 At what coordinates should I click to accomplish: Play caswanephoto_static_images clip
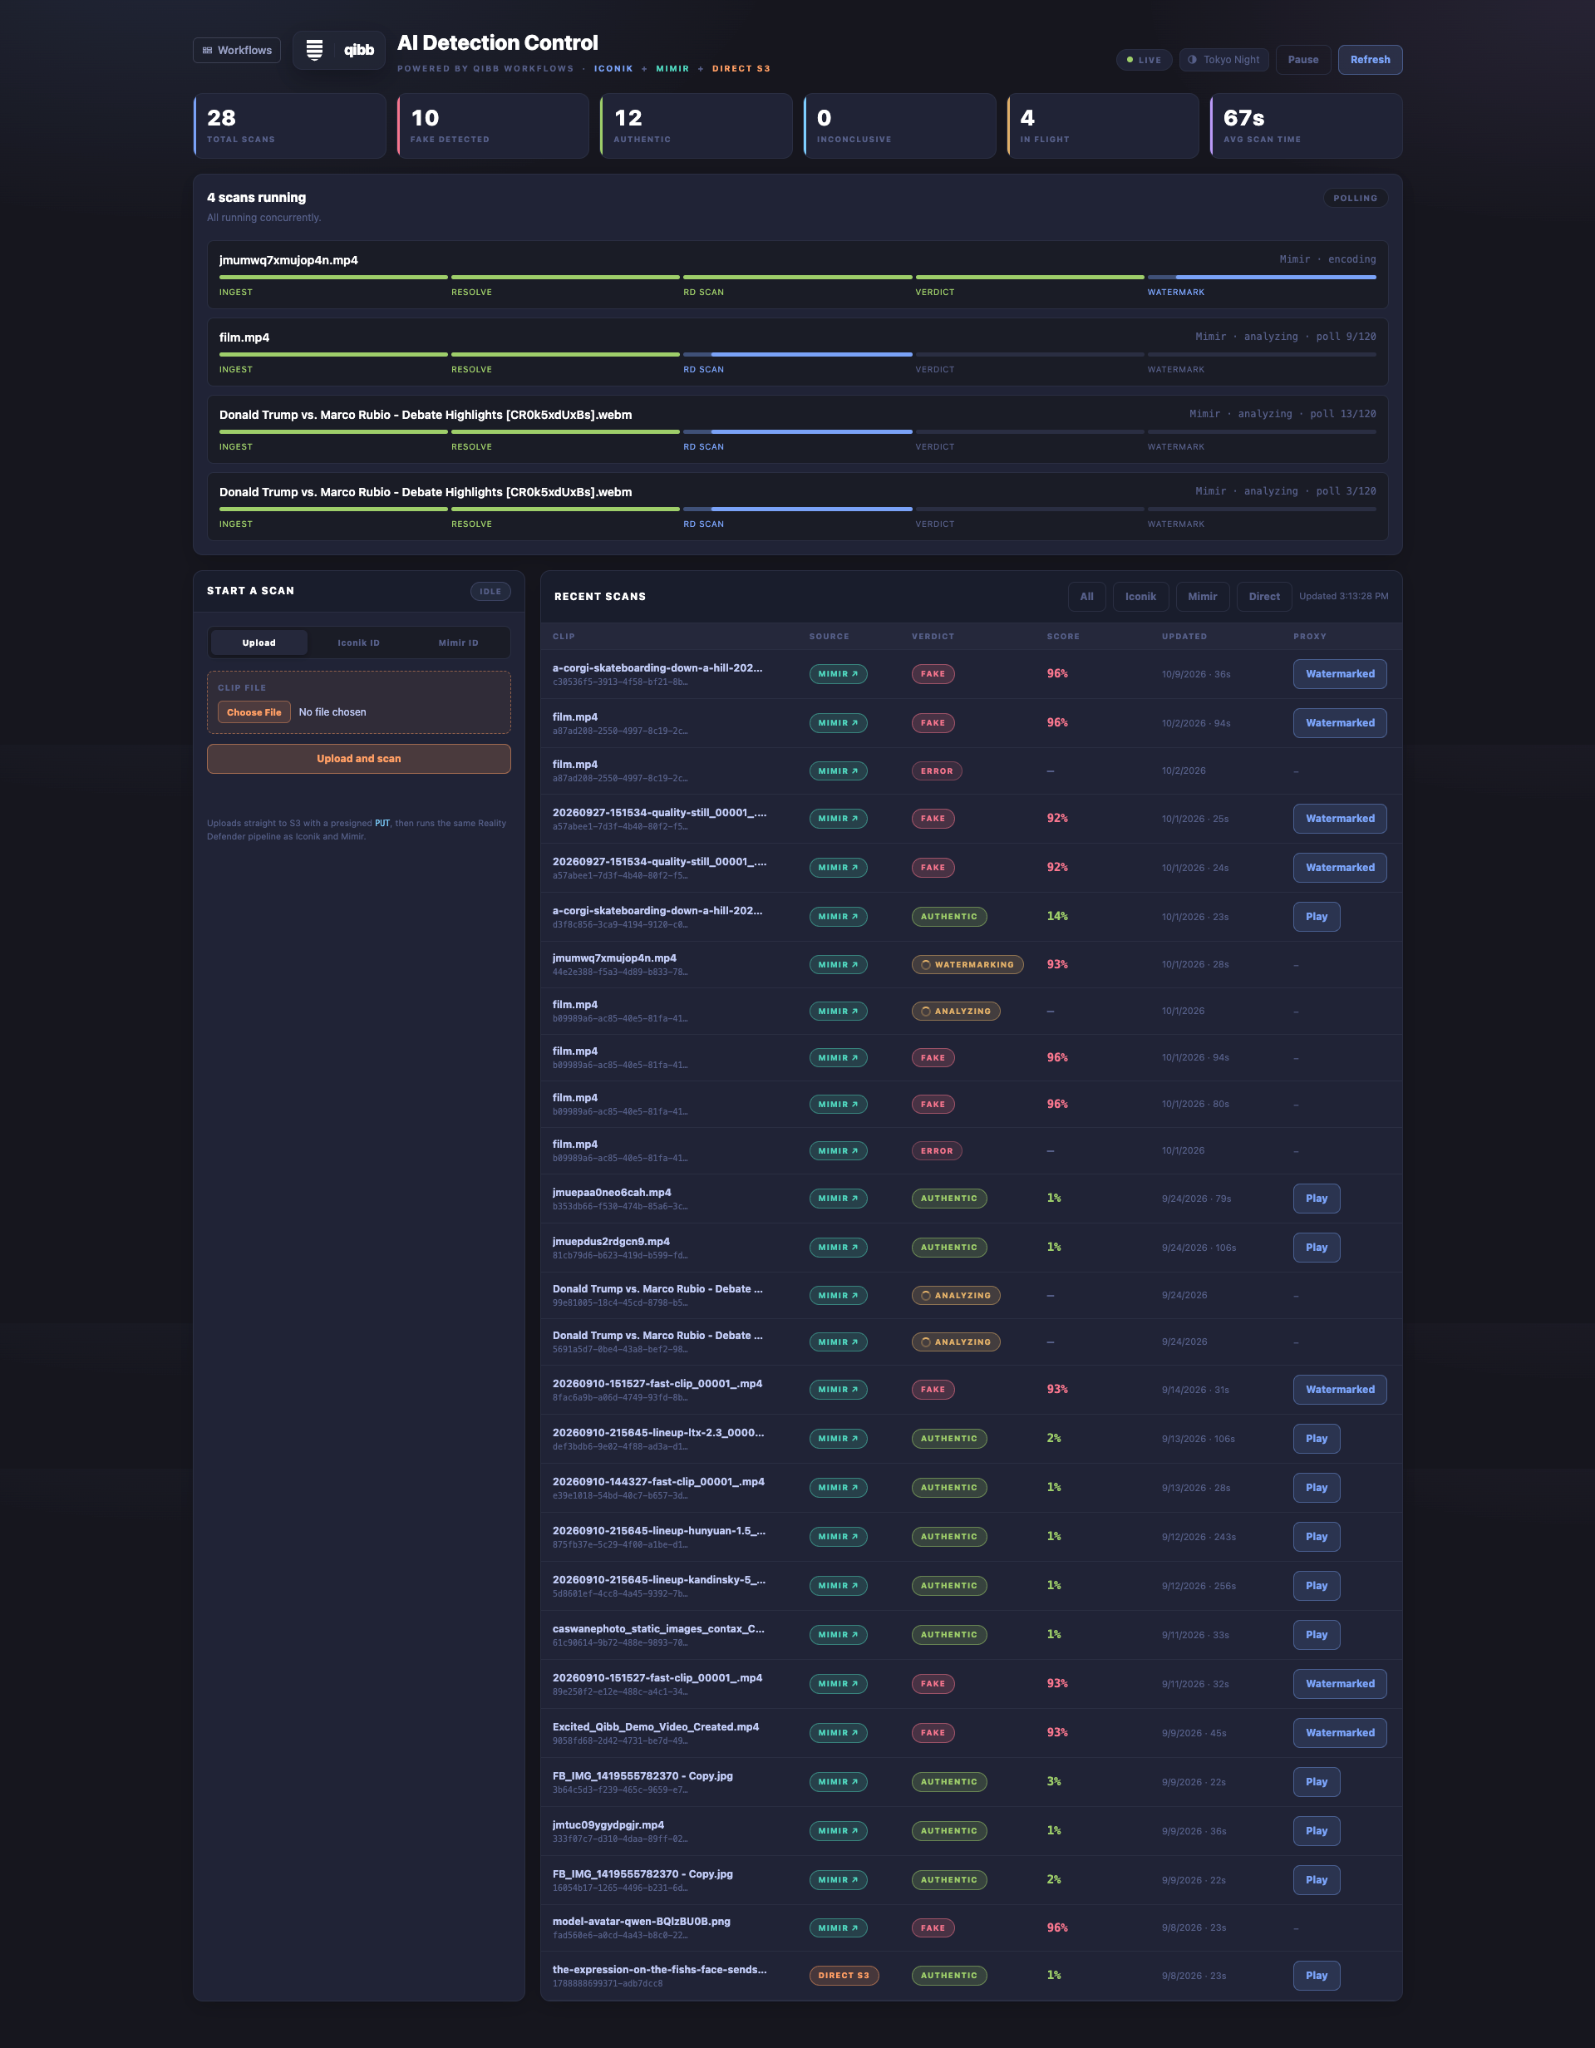tap(1316, 1635)
